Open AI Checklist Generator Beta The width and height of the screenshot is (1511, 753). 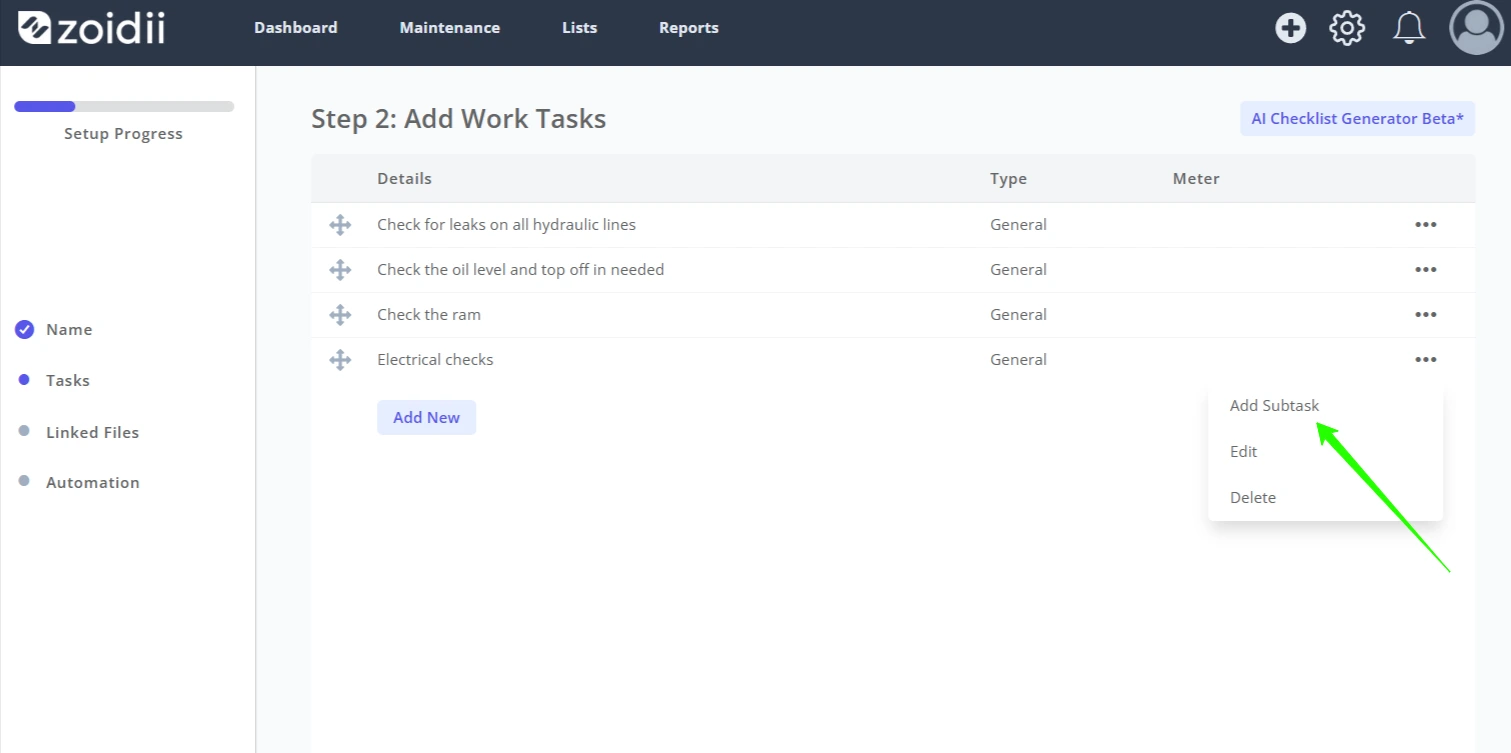tap(1357, 119)
